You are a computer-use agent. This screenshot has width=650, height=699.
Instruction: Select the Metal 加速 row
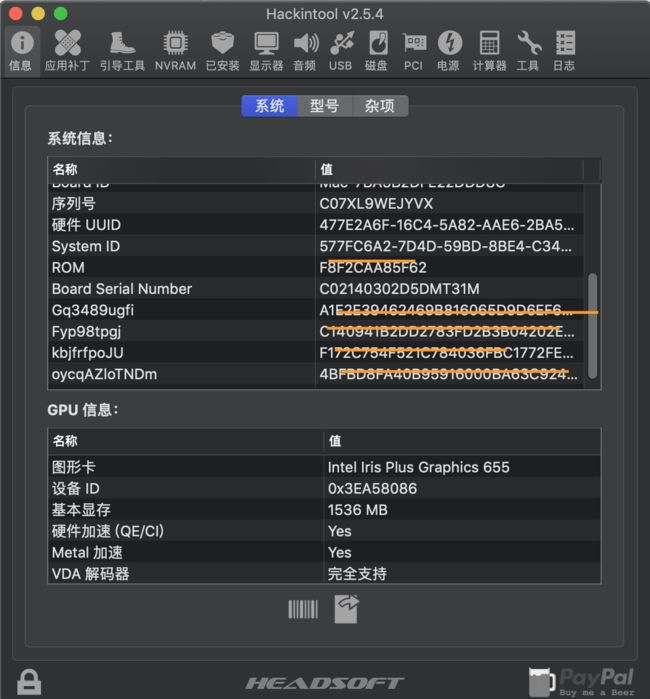pyautogui.click(x=324, y=553)
